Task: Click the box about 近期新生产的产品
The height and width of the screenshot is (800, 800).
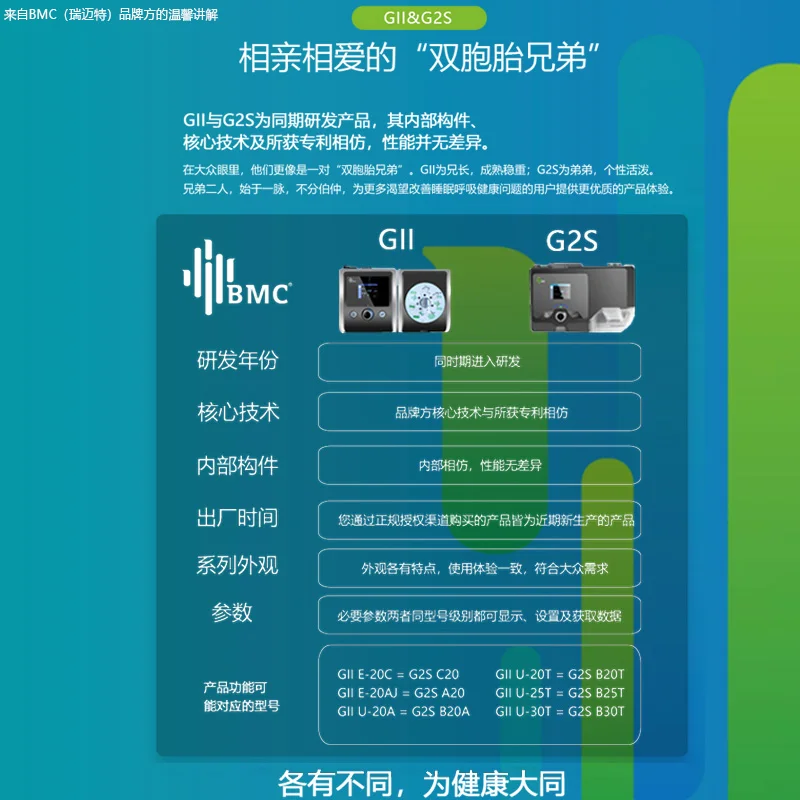Action: point(479,520)
